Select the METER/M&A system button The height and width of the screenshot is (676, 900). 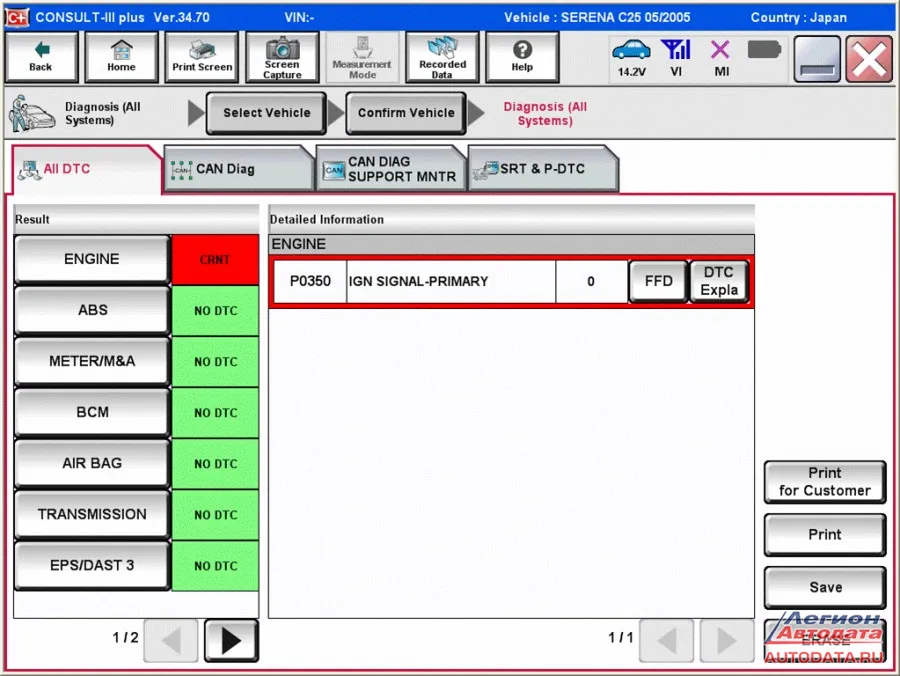coord(92,362)
